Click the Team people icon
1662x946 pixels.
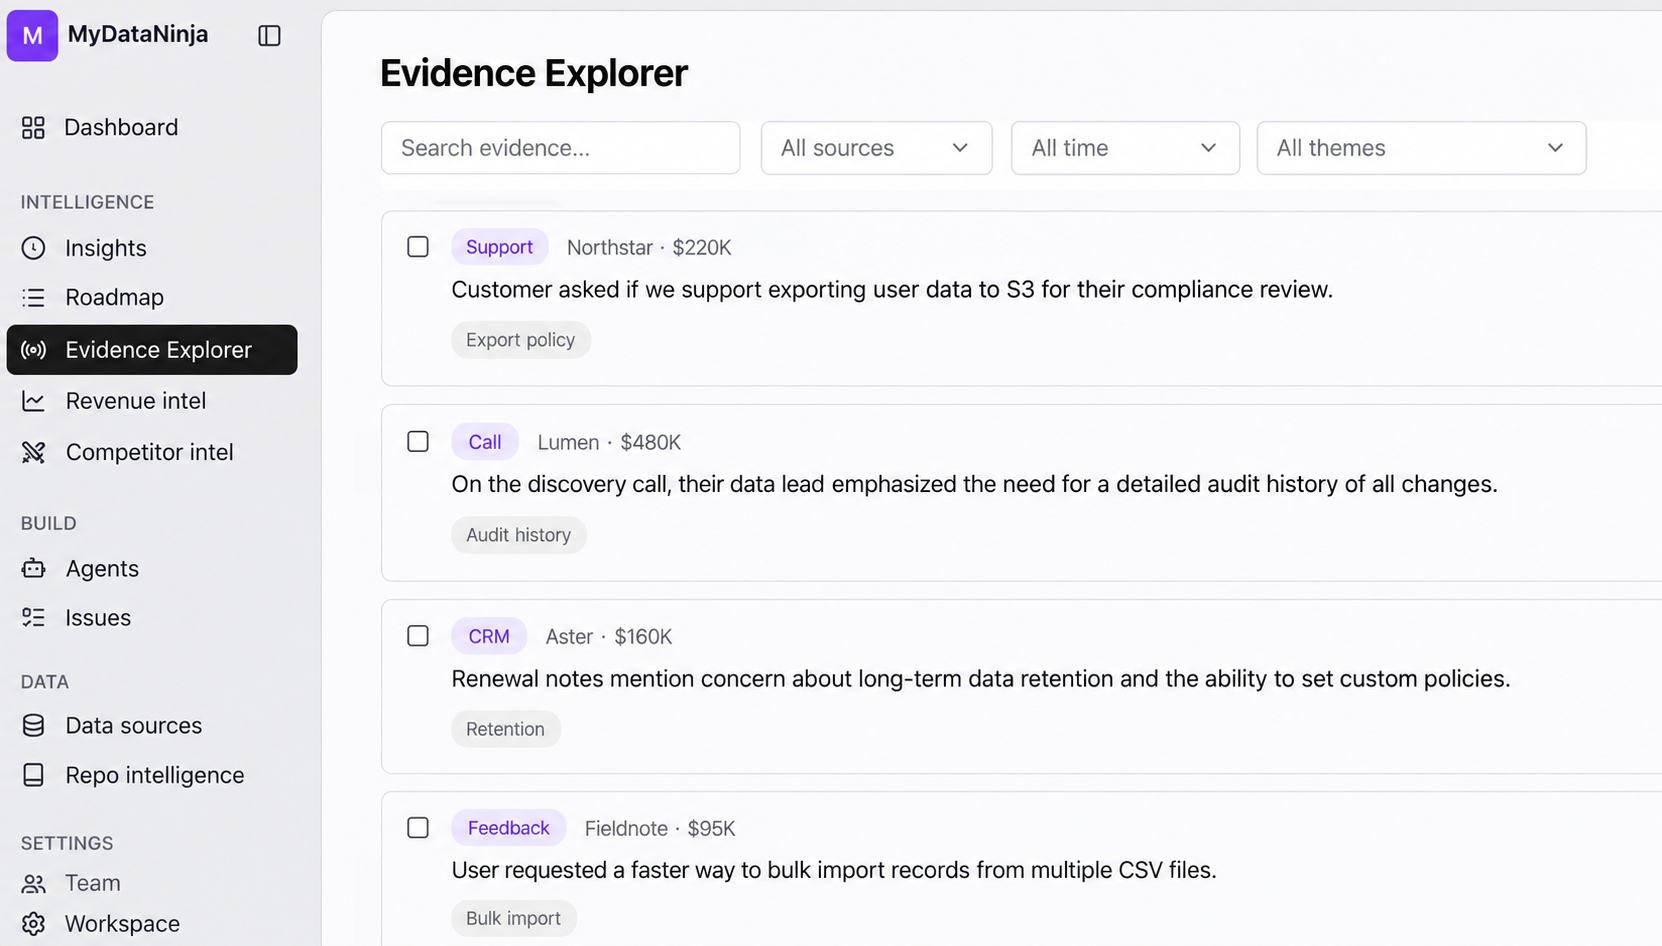click(x=33, y=884)
